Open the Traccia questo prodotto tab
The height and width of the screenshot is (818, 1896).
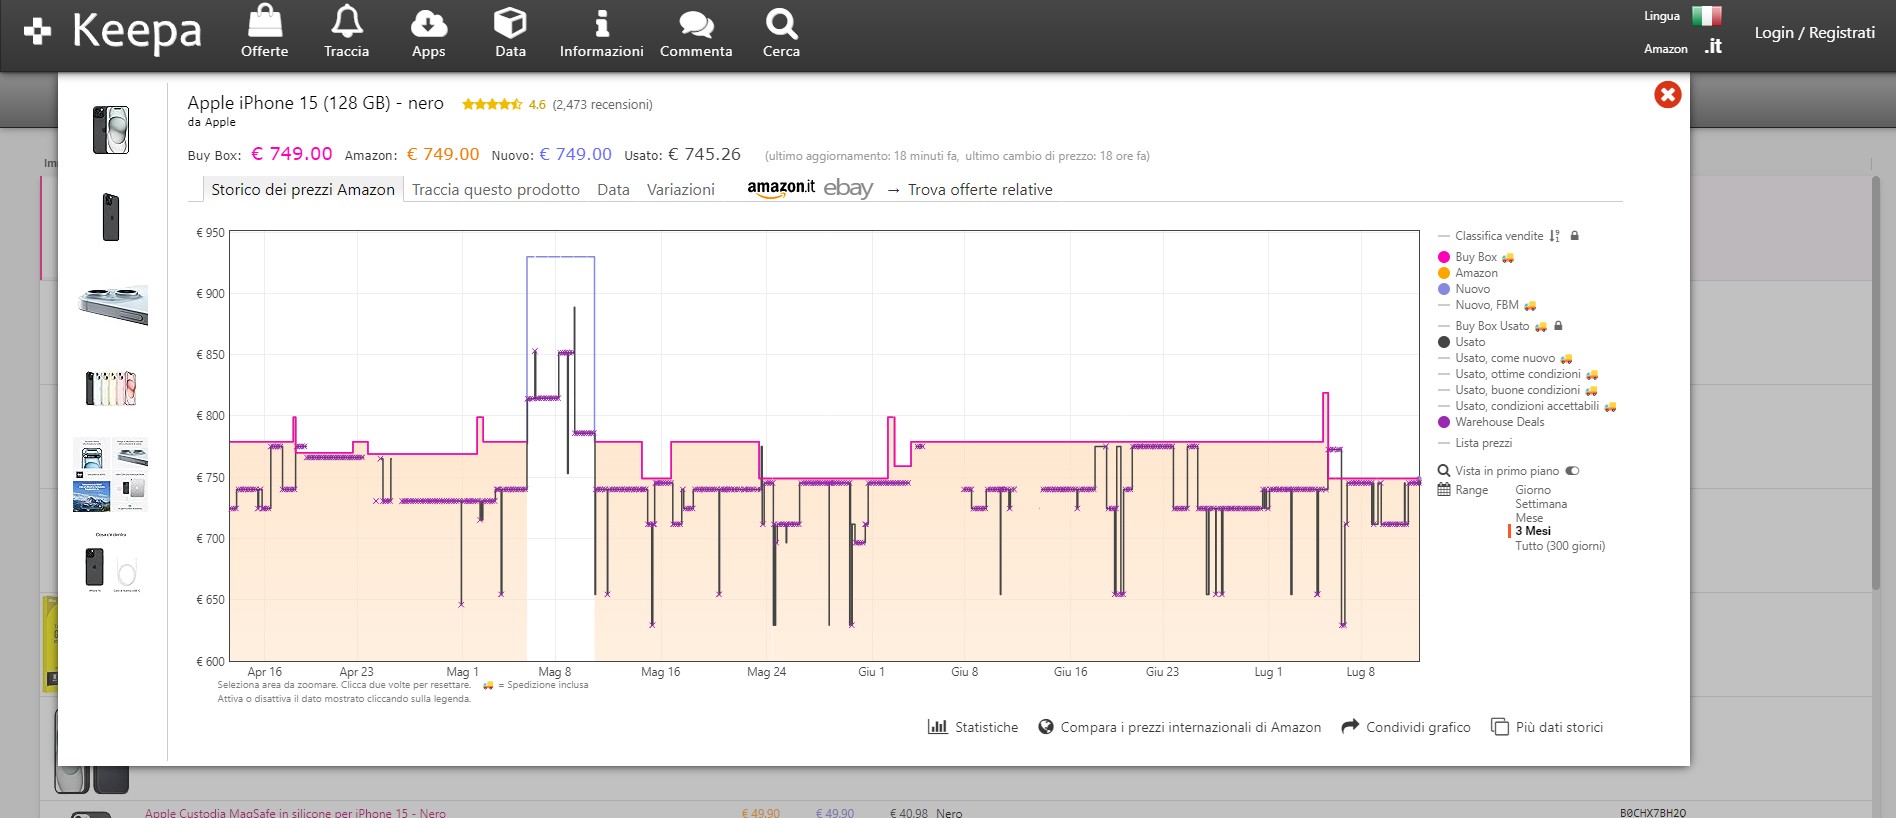click(495, 190)
